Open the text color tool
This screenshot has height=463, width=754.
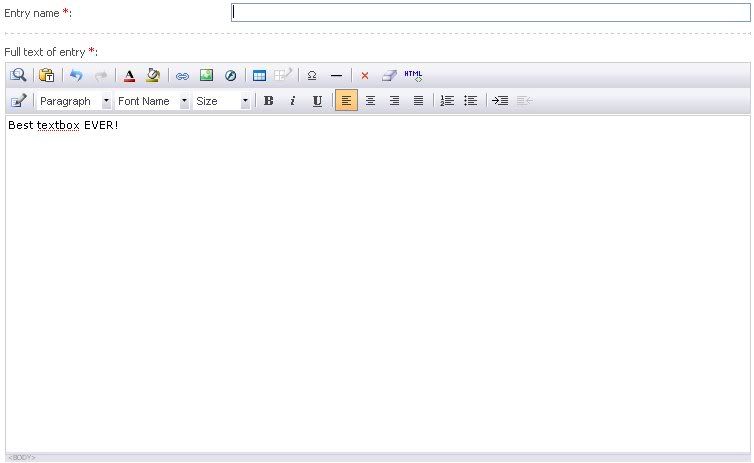pos(129,75)
